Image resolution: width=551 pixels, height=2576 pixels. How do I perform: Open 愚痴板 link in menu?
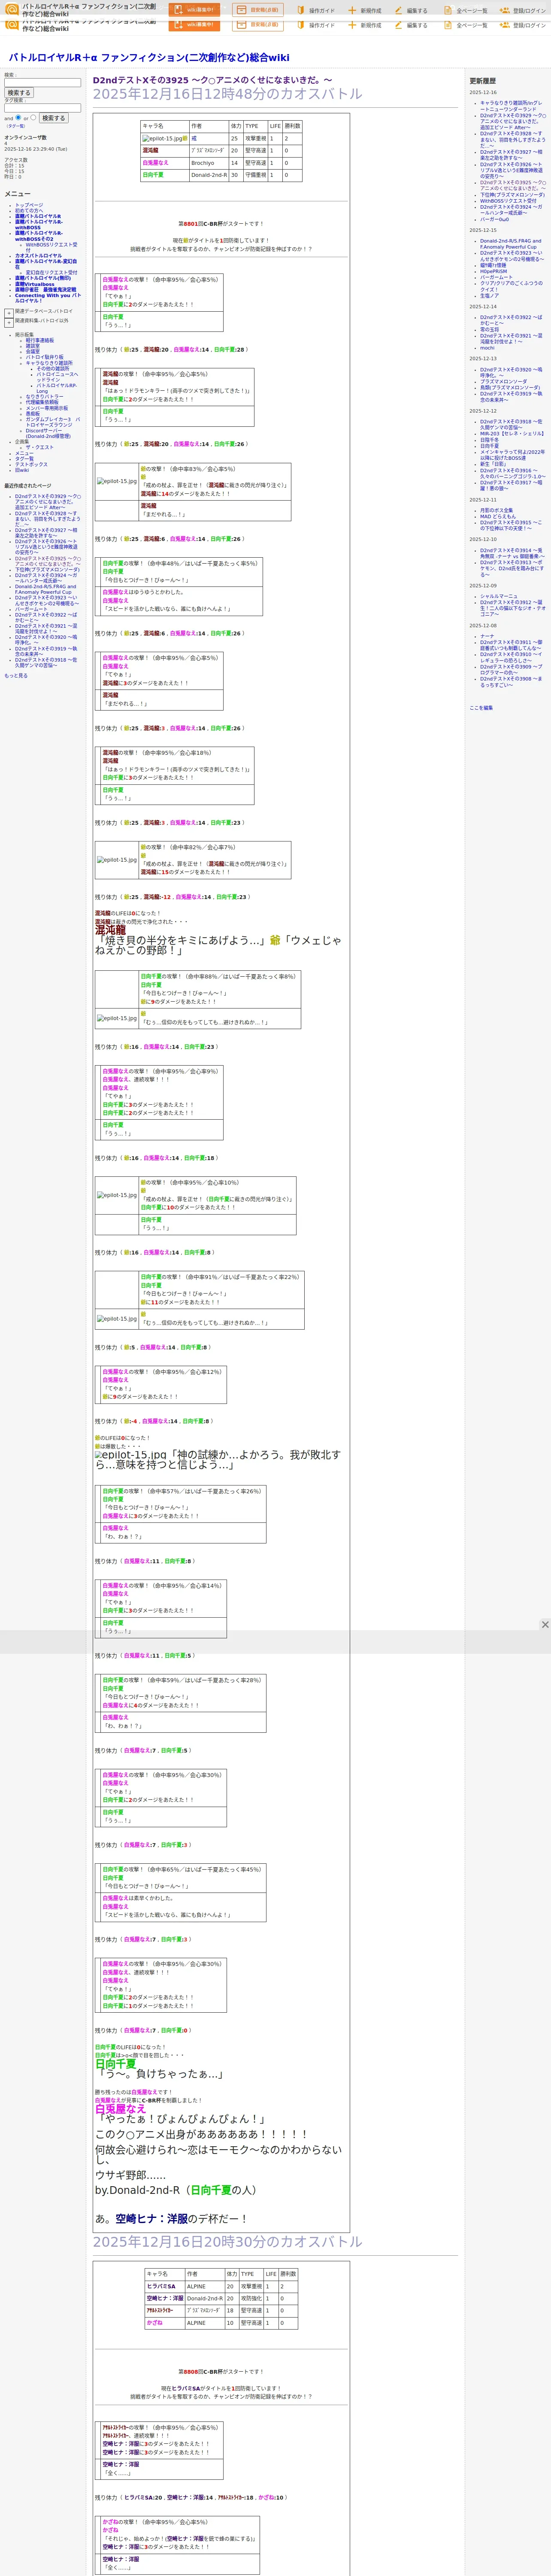pyautogui.click(x=33, y=414)
